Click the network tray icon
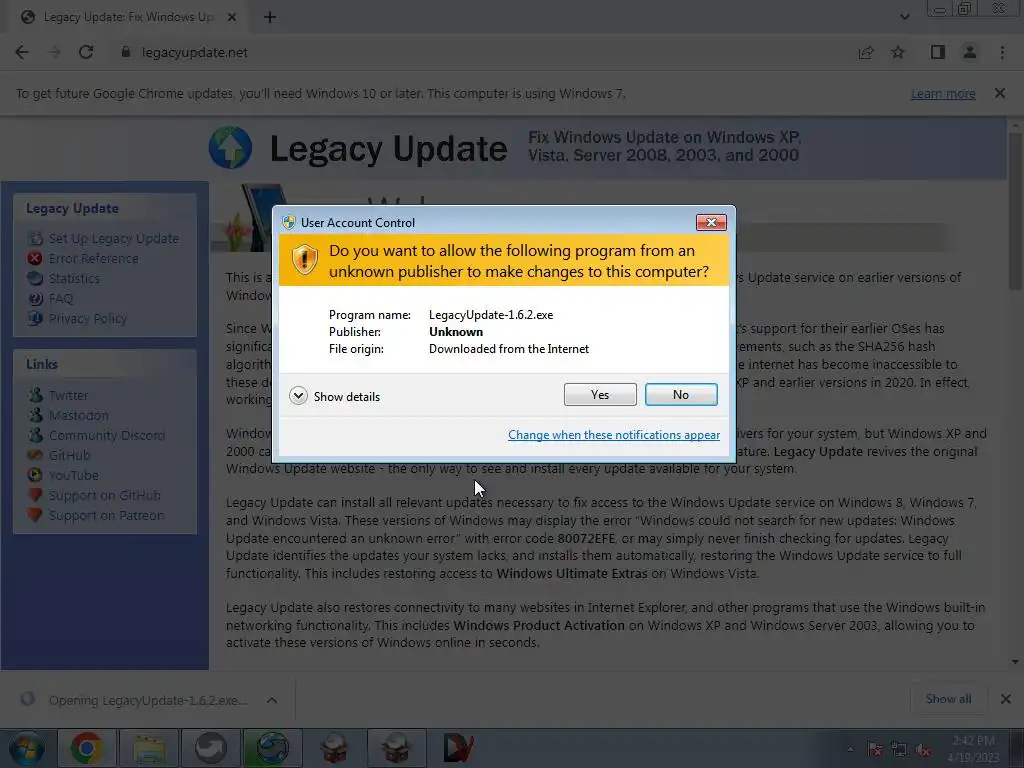 (899, 750)
